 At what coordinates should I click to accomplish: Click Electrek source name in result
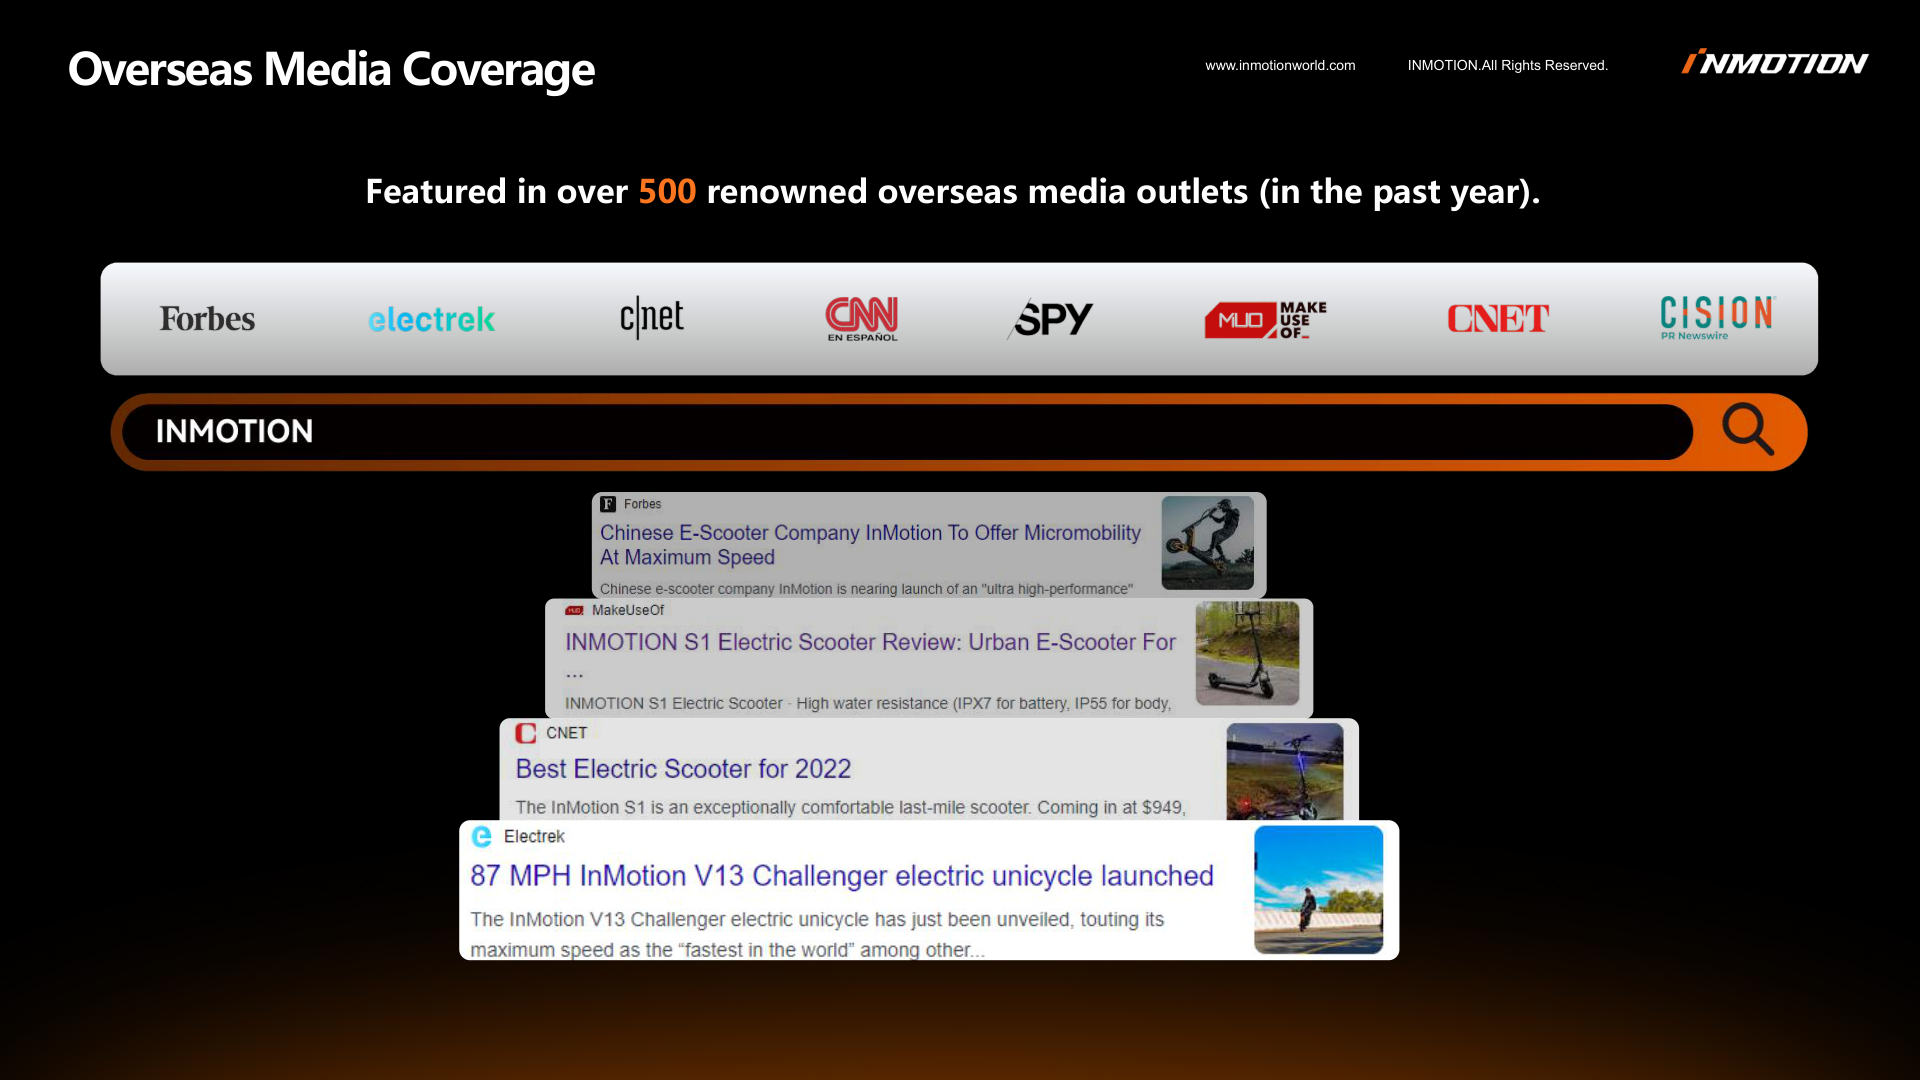tap(534, 836)
